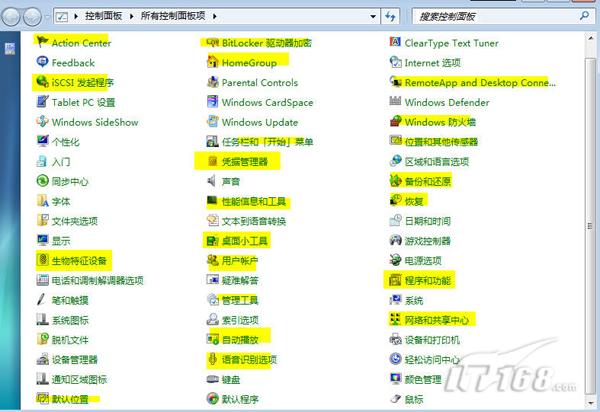Viewport: 600px width, 412px height.
Task: Open the Parental Controls icon
Action: pos(212,81)
